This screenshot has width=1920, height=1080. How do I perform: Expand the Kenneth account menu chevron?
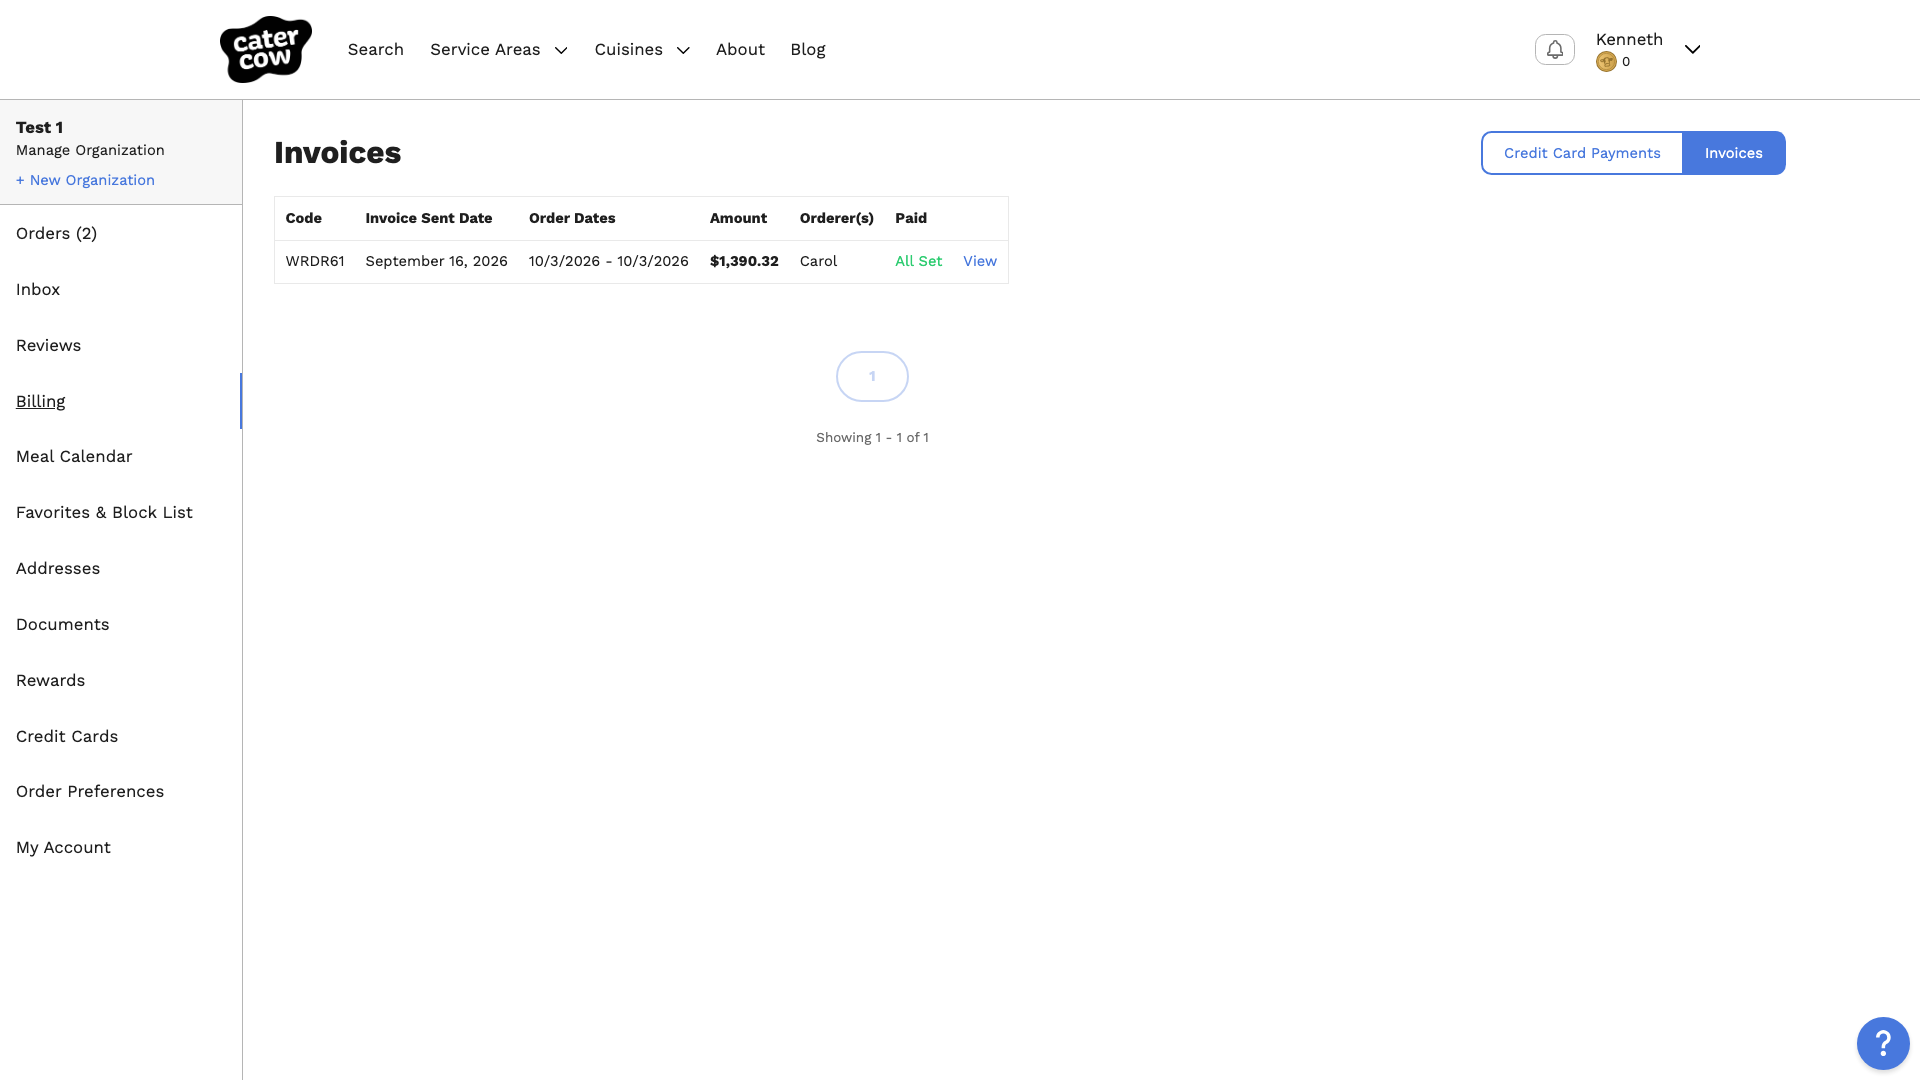(1692, 49)
